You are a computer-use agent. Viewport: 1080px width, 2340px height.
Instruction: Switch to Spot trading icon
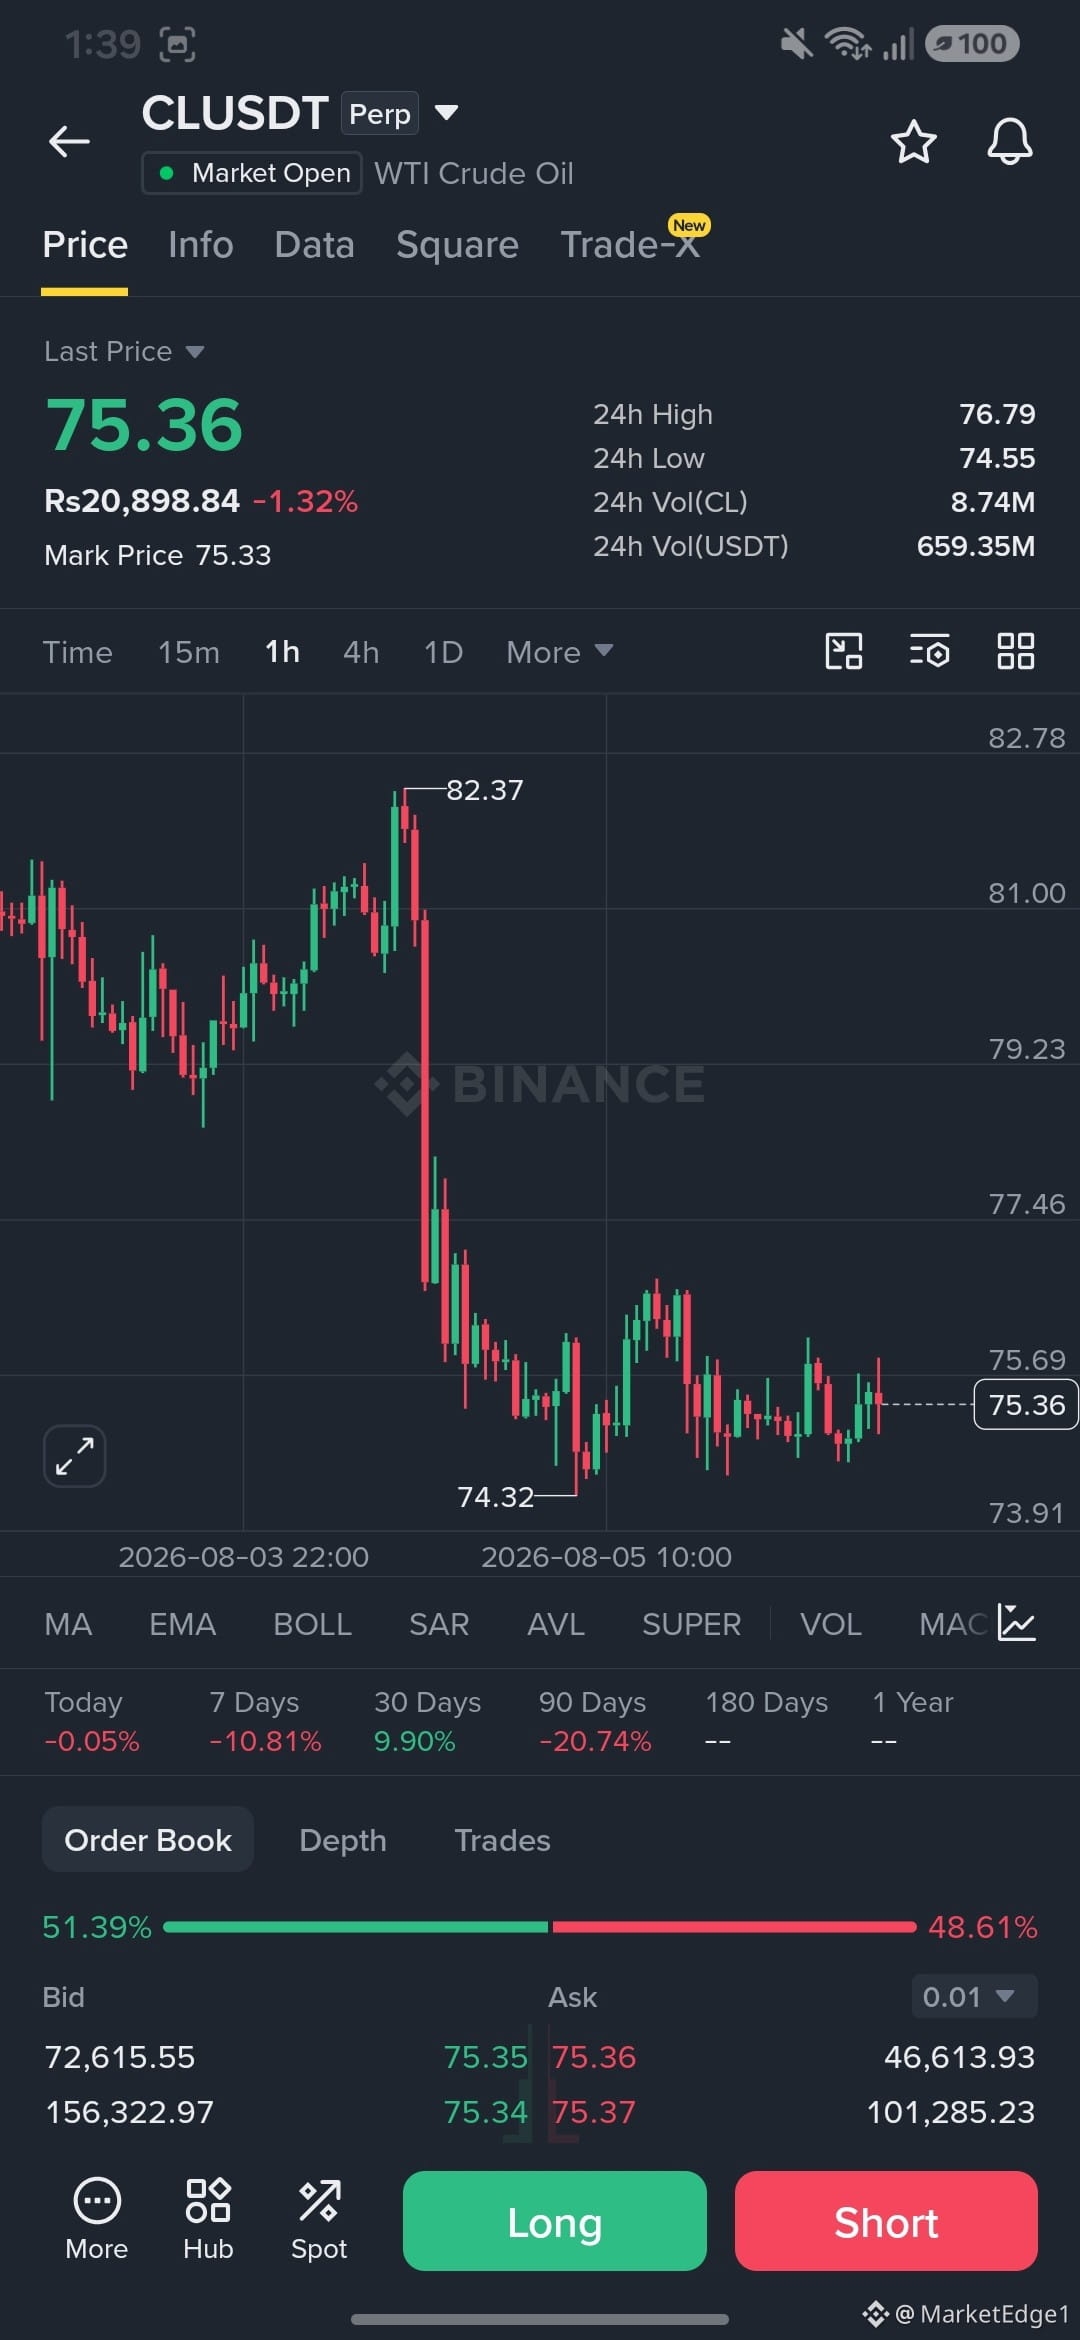point(319,2220)
